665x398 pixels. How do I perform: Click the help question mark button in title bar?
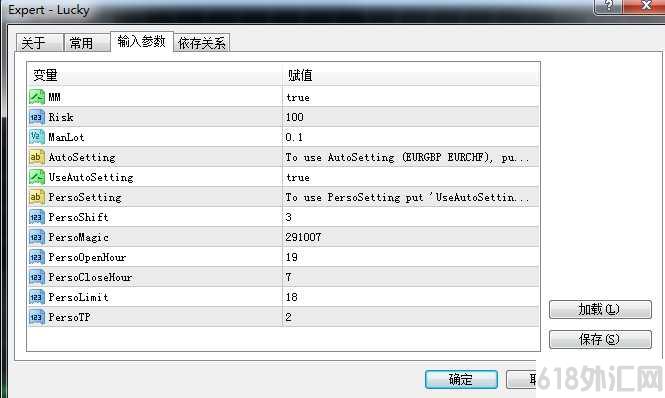point(609,6)
